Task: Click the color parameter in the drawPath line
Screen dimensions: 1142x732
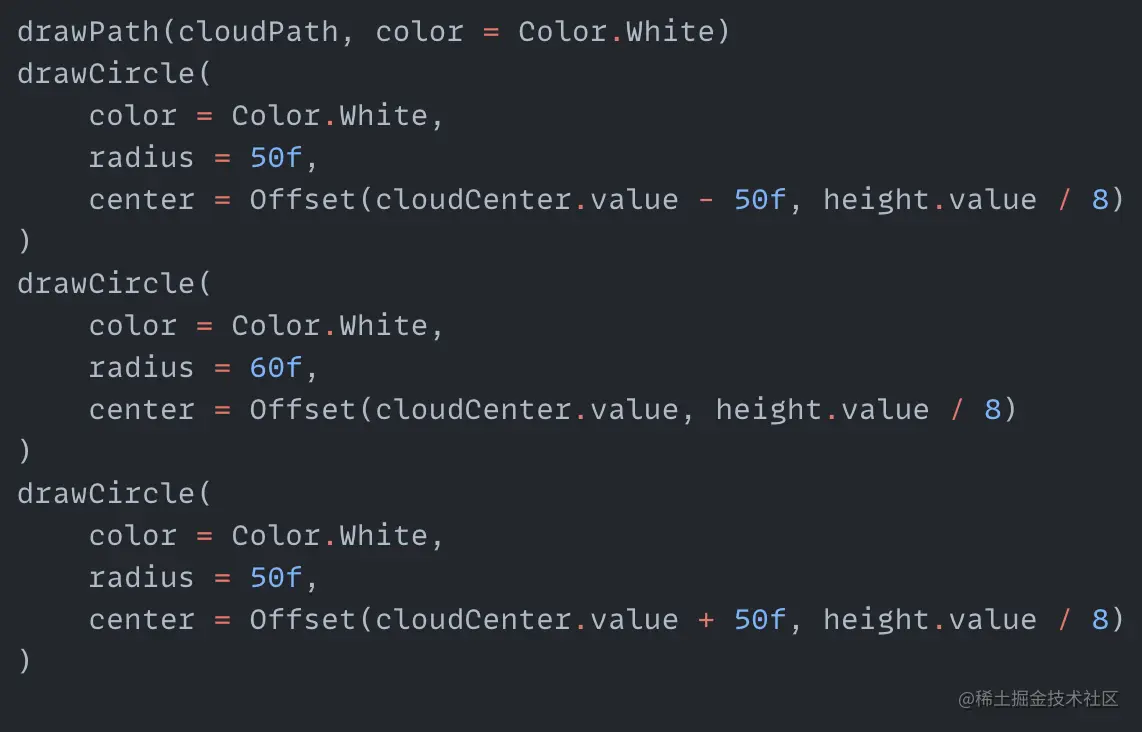Action: (x=419, y=32)
